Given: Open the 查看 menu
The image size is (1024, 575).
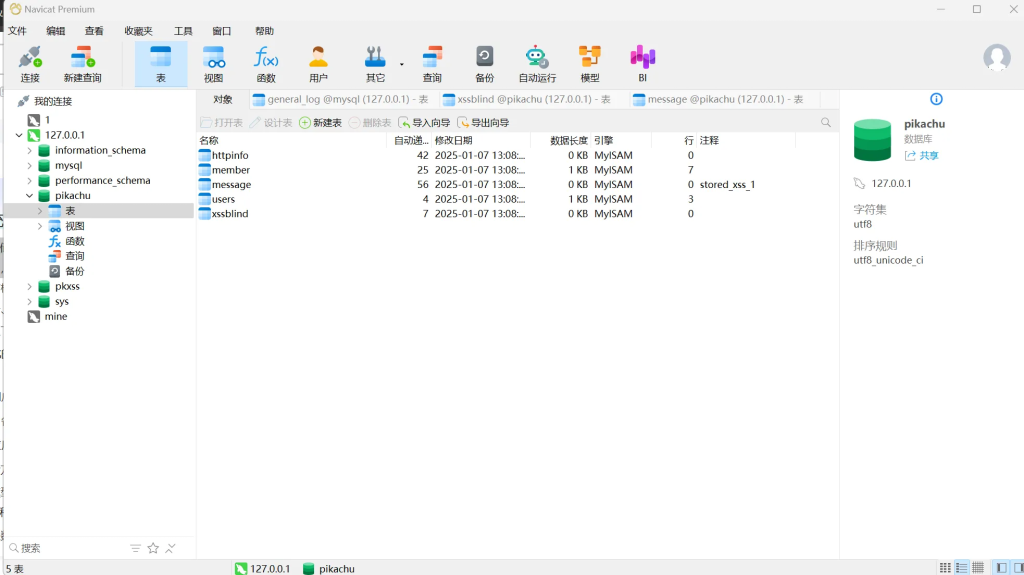Looking at the screenshot, I should pos(94,31).
